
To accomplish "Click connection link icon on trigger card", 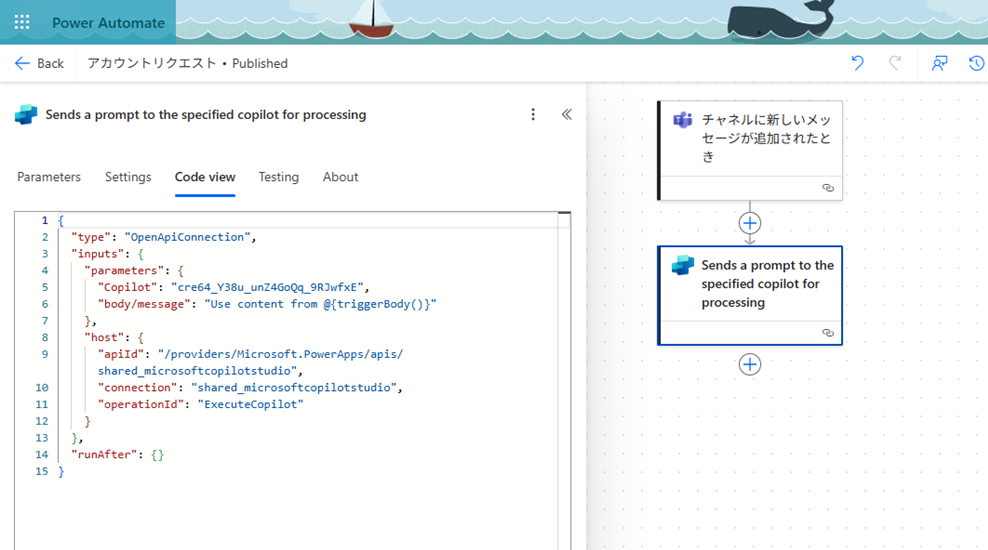I will [x=828, y=188].
